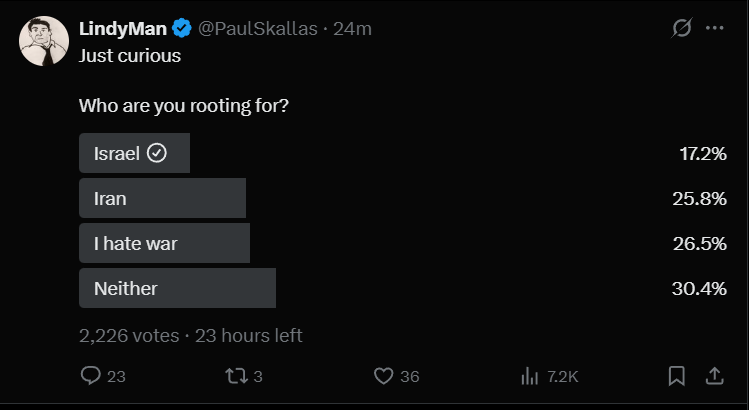Viewport: 749px width, 410px height.
Task: Click the blue verified badge
Action: pos(182,28)
